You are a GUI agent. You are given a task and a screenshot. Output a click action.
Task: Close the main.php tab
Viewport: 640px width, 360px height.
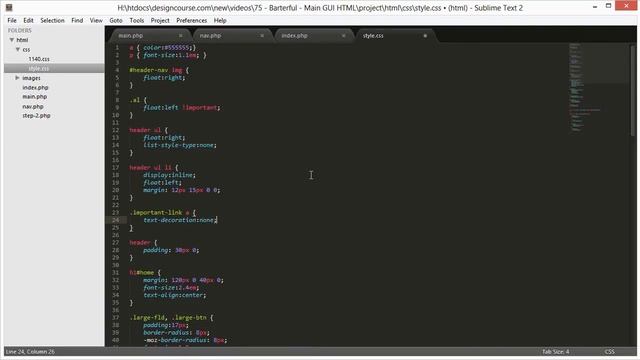point(180,36)
